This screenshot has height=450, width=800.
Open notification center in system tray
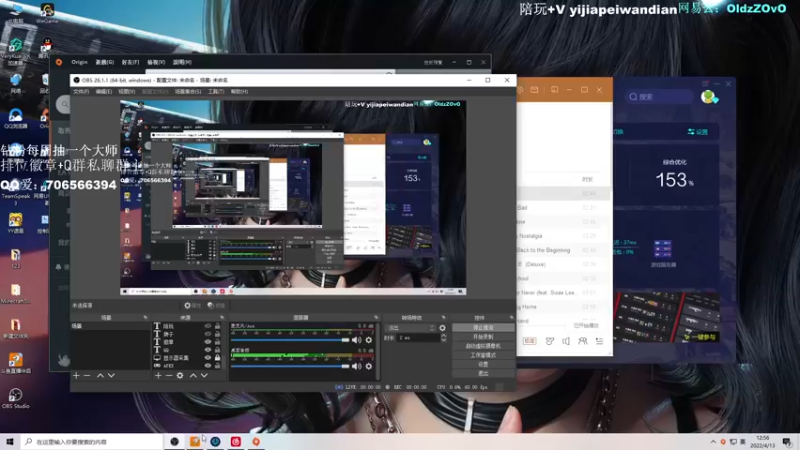787,442
